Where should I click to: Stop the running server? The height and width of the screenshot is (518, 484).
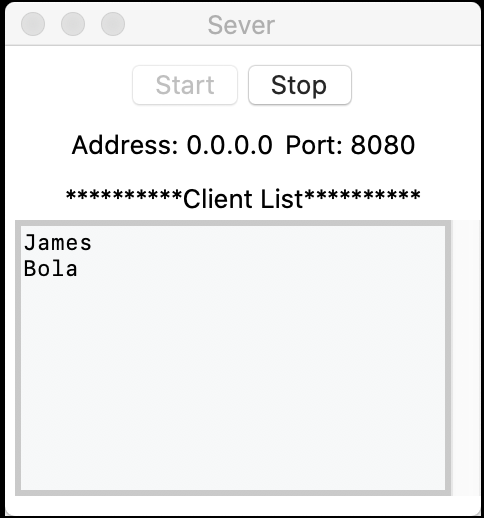tap(300, 85)
